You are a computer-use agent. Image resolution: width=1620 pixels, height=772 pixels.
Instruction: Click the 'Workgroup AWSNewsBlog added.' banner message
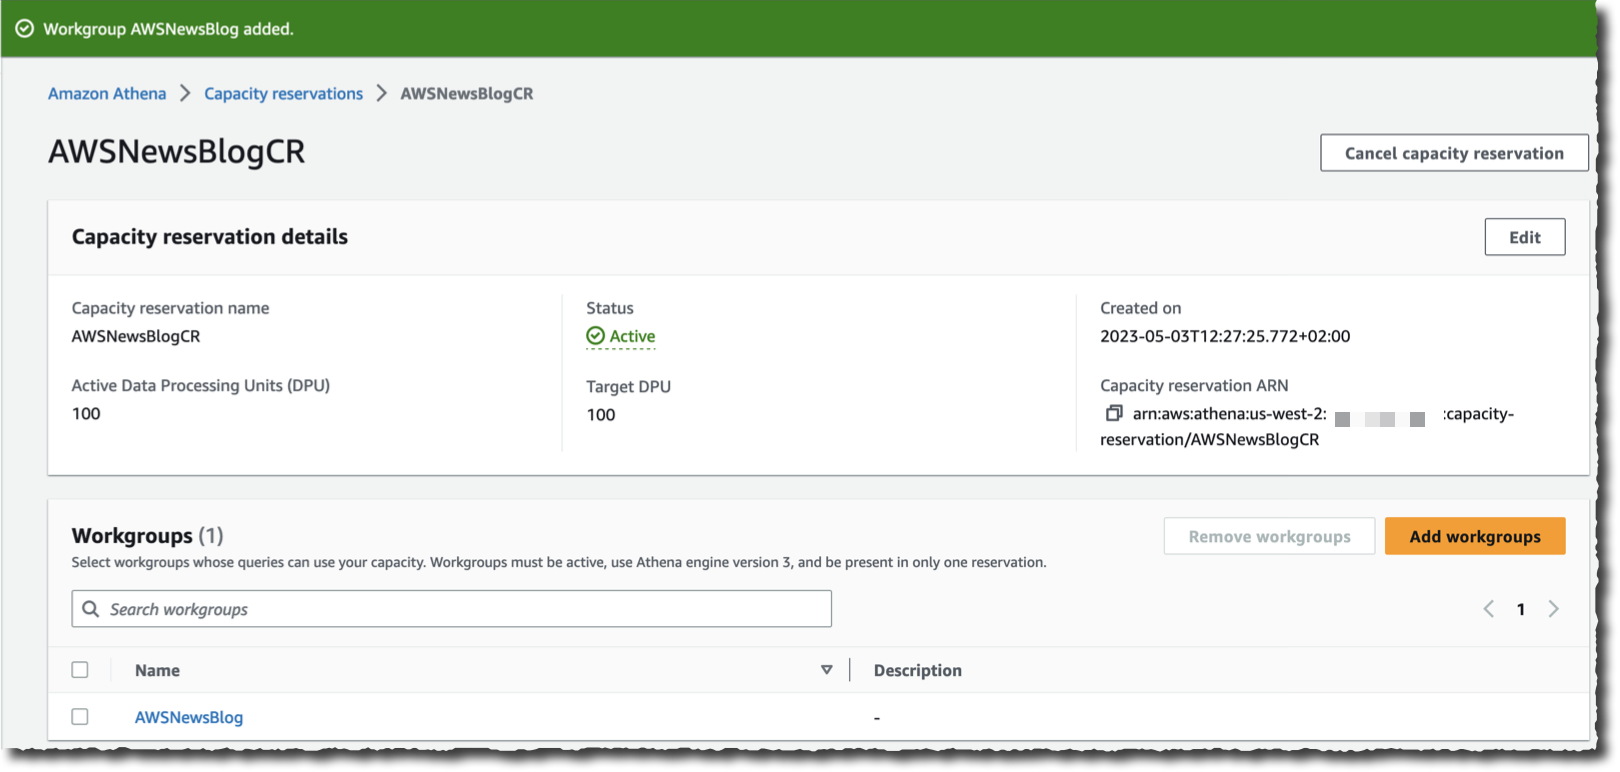[x=168, y=29]
